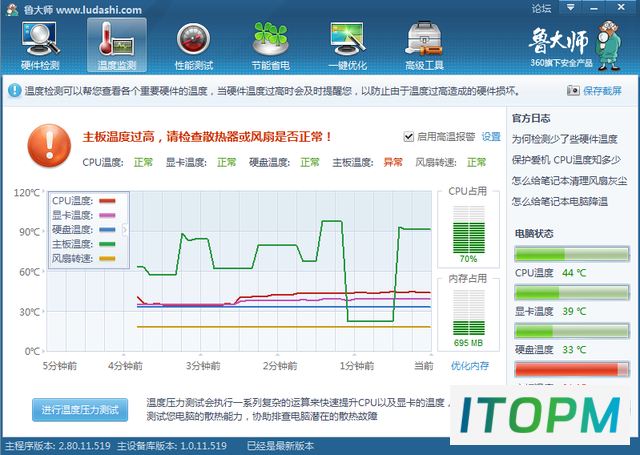Start the 进行温度压力测试 button
Image resolution: width=640 pixels, height=455 pixels.
click(80, 410)
